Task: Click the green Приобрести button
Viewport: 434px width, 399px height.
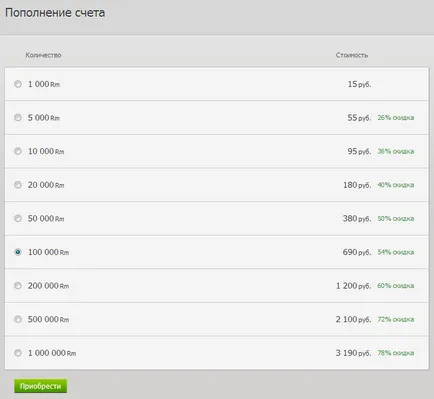Action: tap(40, 386)
